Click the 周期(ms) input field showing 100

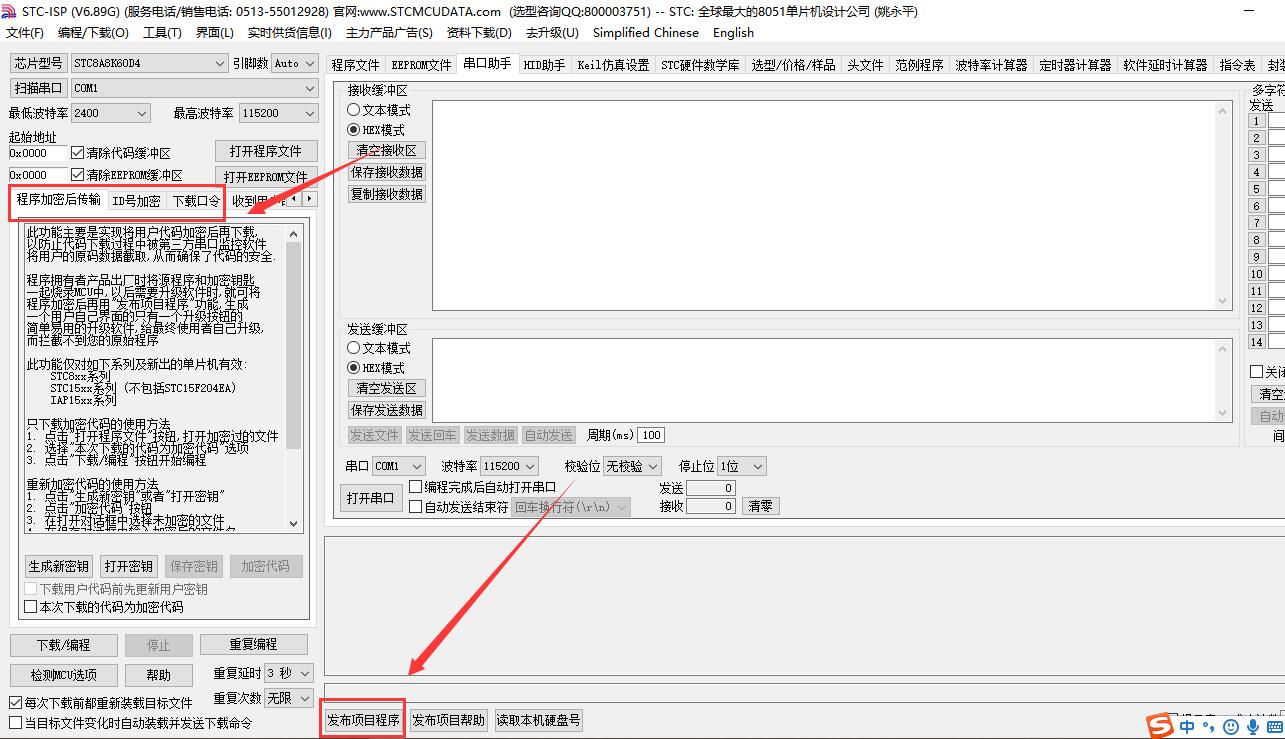pyautogui.click(x=652, y=435)
